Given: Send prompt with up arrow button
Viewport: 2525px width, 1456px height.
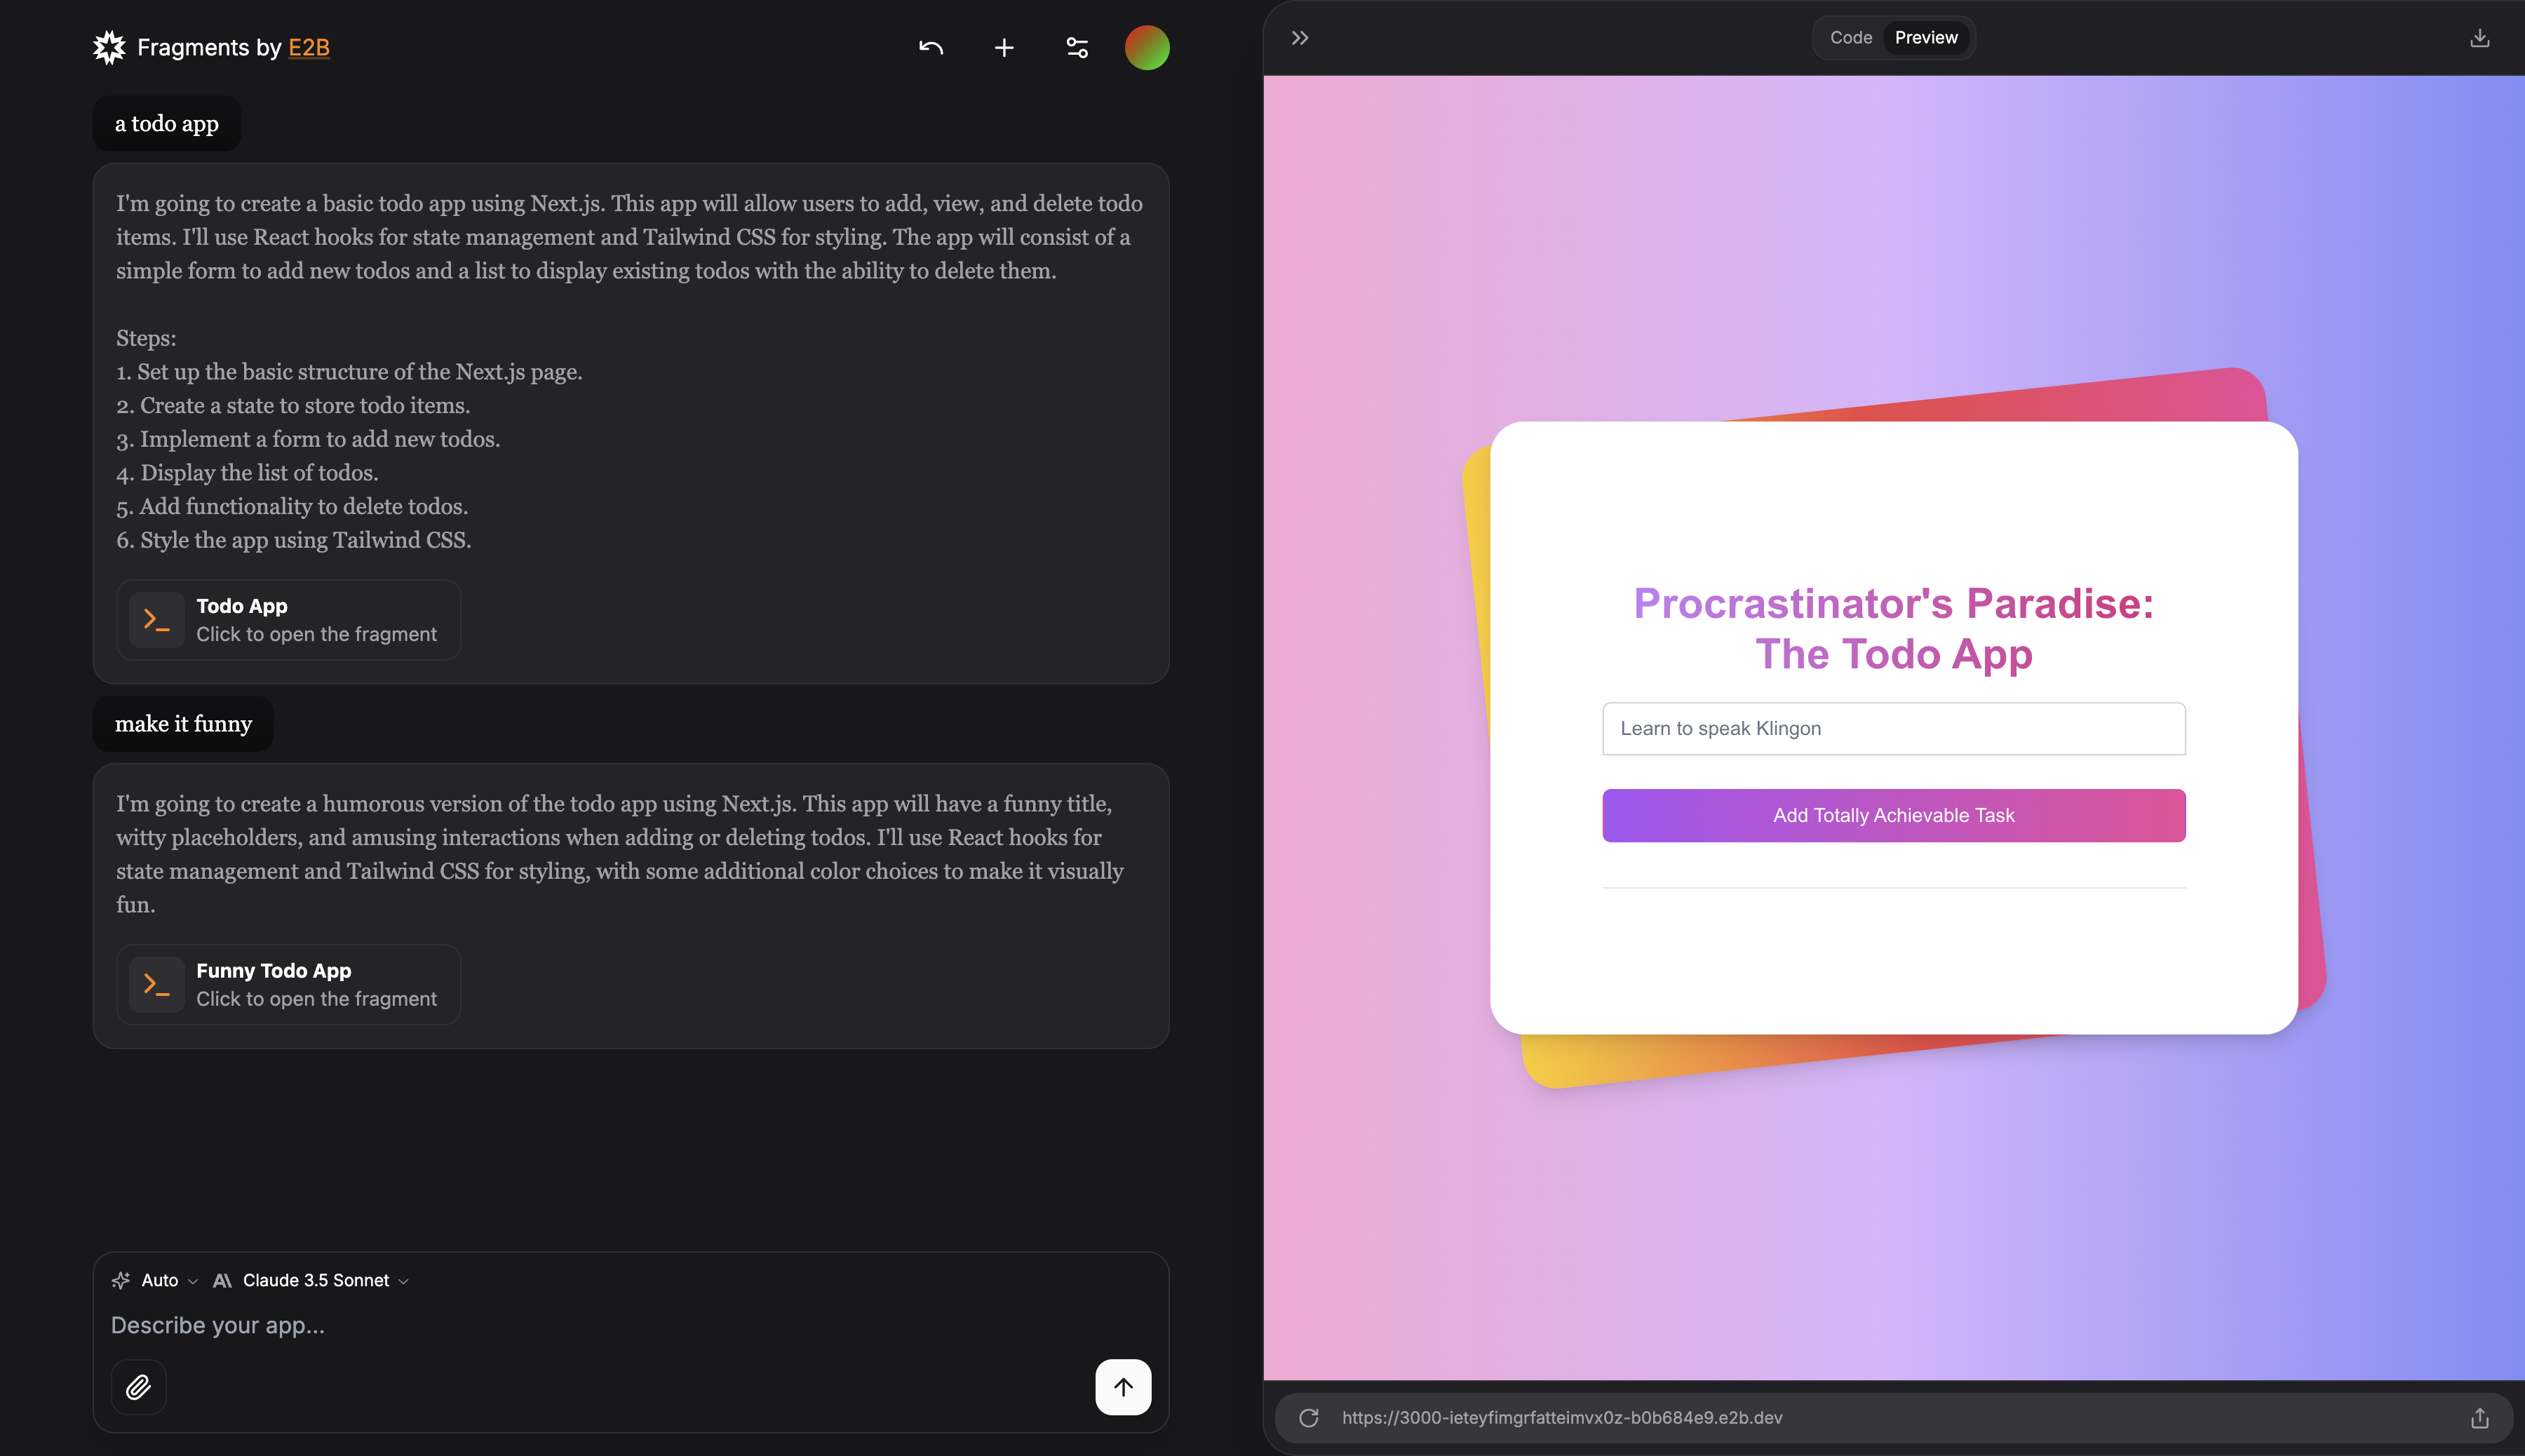Looking at the screenshot, I should [x=1122, y=1387].
